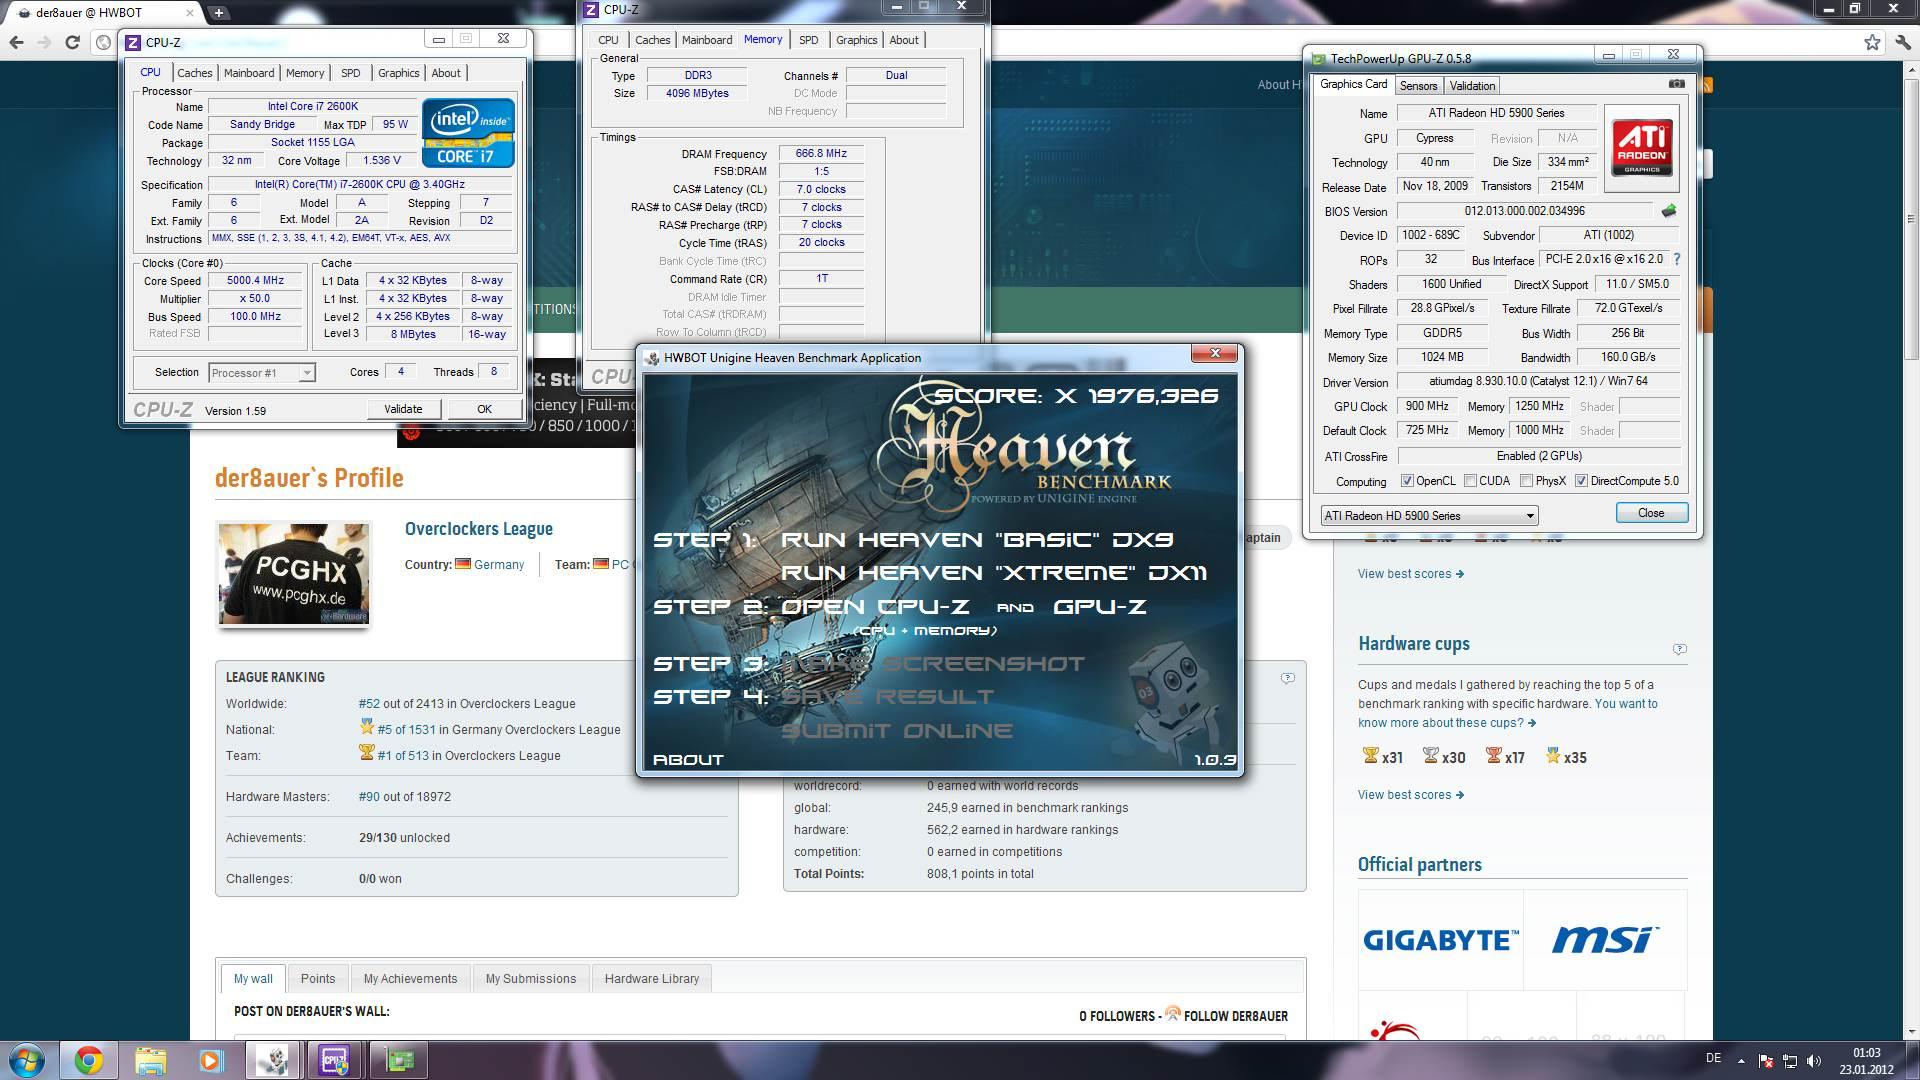Click the MSI partner logo
The height and width of the screenshot is (1080, 1920).
click(x=1605, y=939)
